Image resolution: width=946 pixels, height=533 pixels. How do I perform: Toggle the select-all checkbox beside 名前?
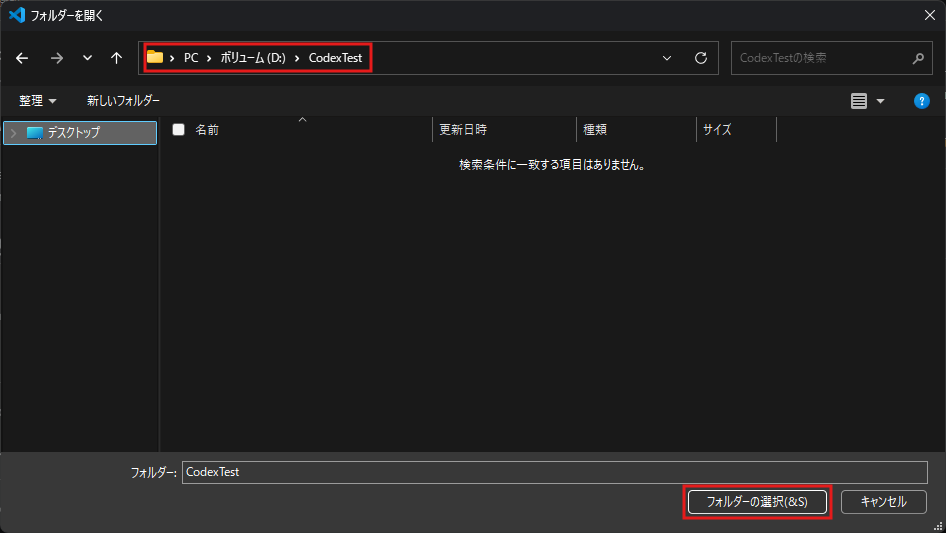pyautogui.click(x=179, y=130)
